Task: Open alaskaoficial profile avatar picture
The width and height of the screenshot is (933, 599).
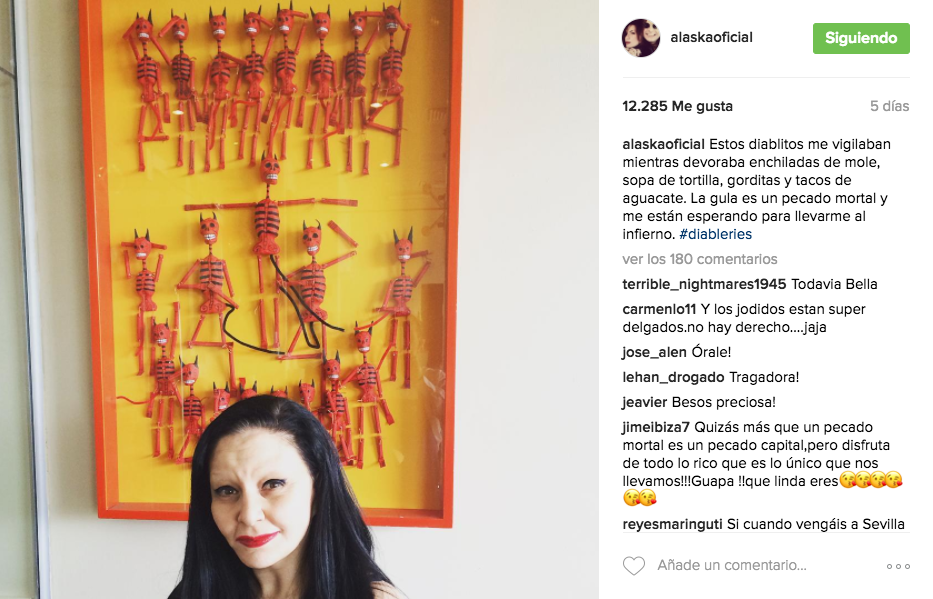Action: click(641, 37)
